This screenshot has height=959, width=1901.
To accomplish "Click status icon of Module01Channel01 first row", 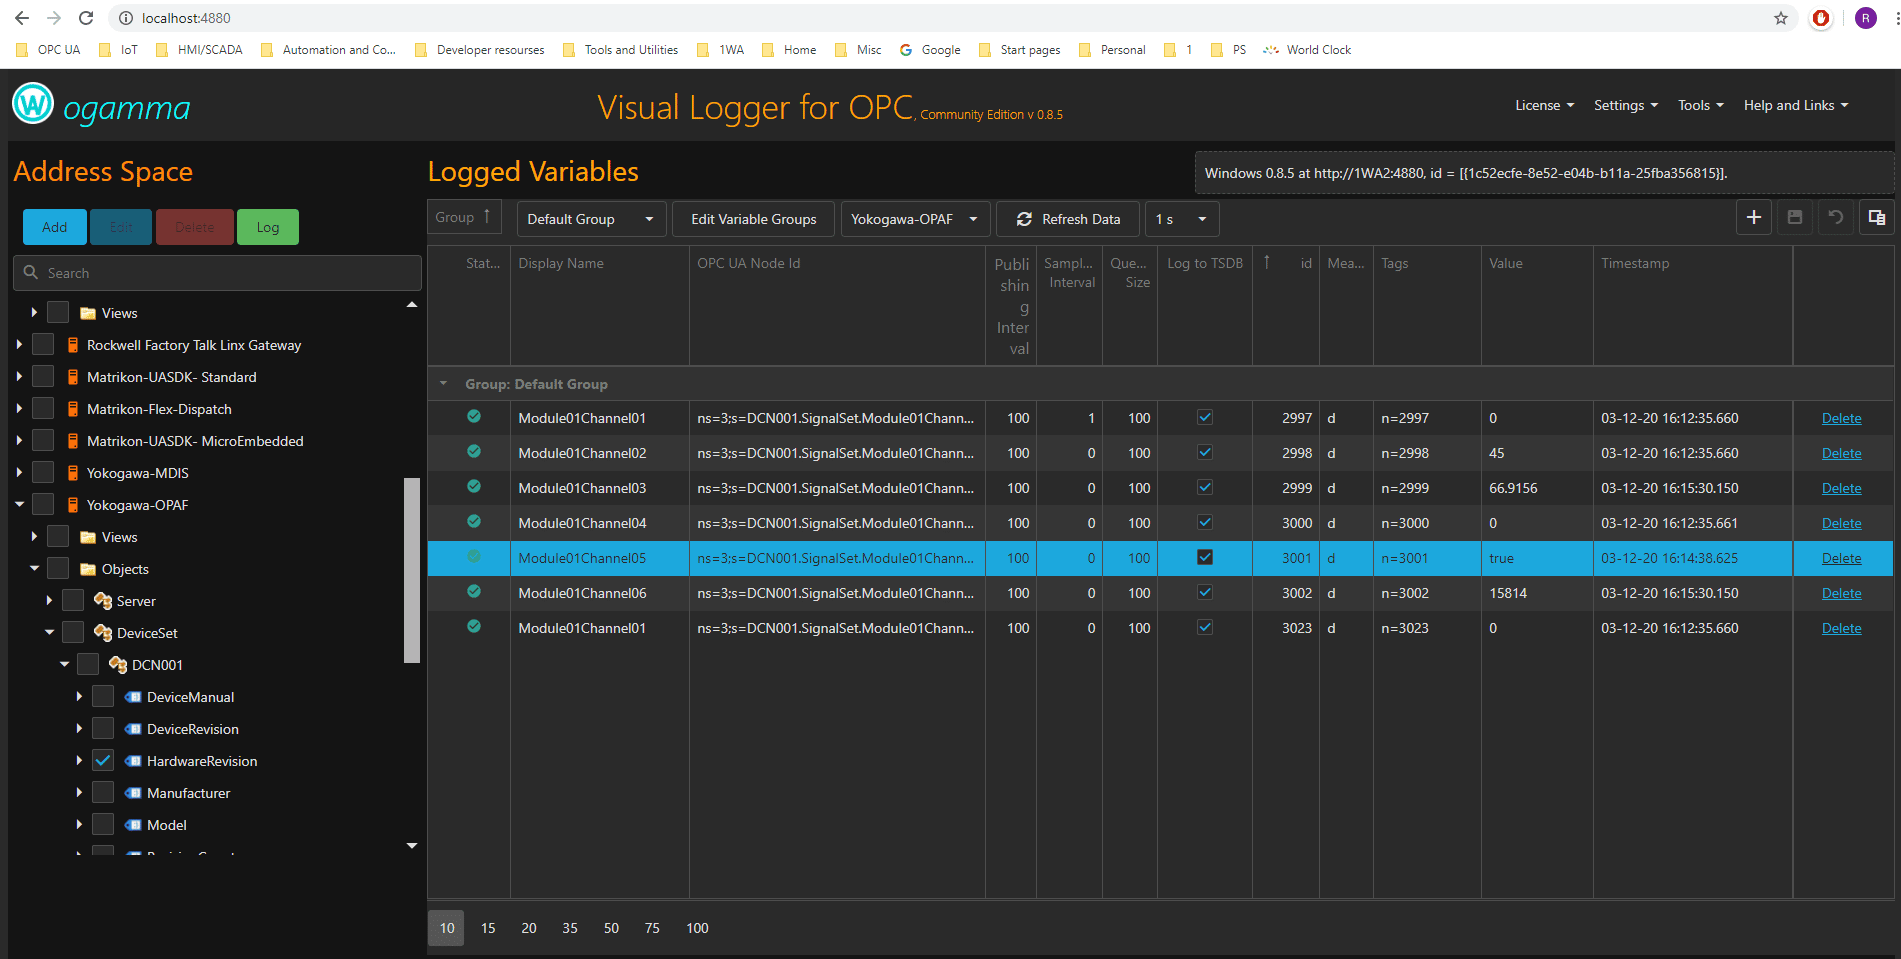I will click(x=474, y=417).
